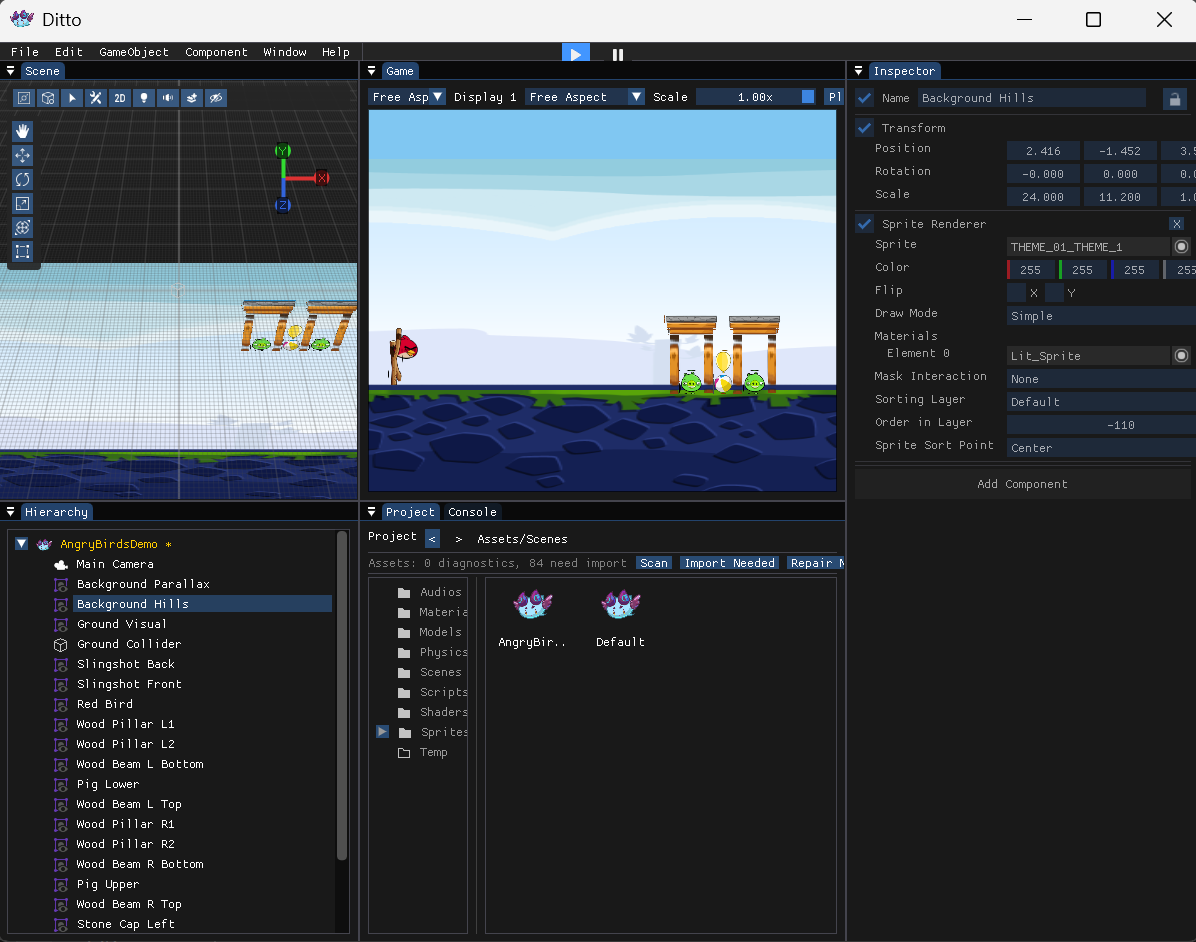Click the Inspector lock icon

(x=1175, y=98)
